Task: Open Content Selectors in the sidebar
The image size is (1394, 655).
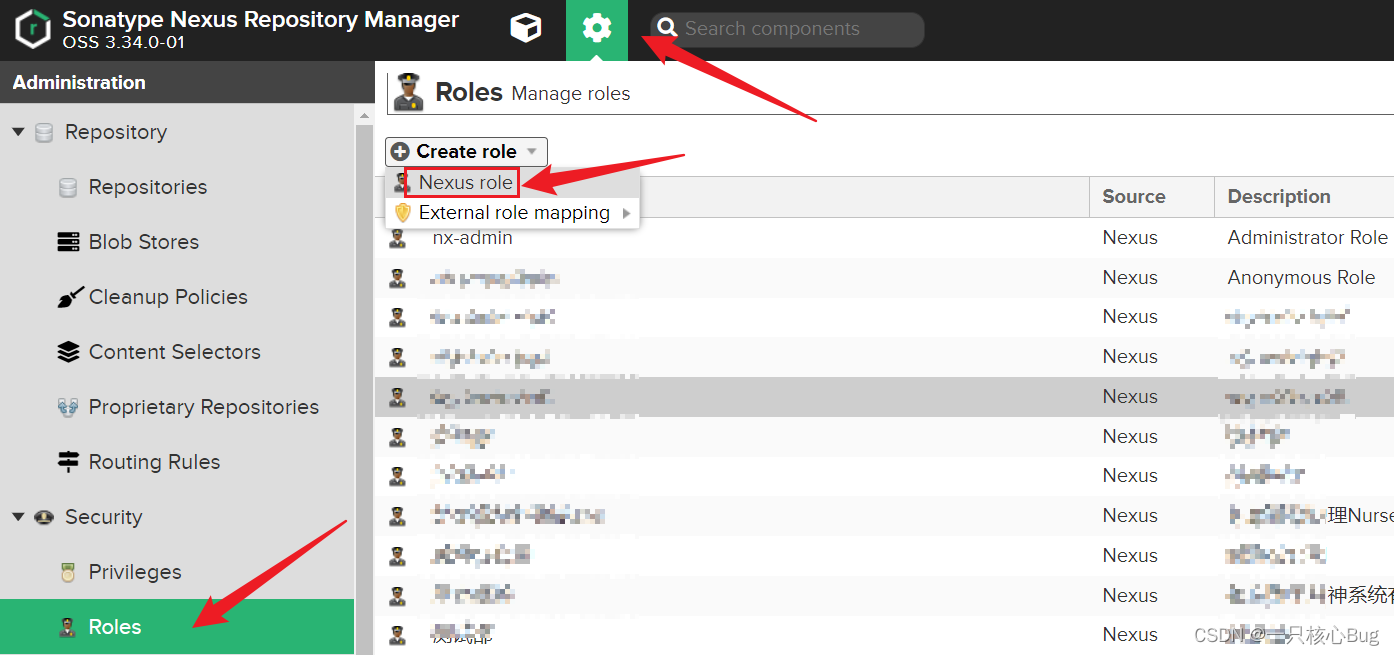Action: [x=175, y=352]
